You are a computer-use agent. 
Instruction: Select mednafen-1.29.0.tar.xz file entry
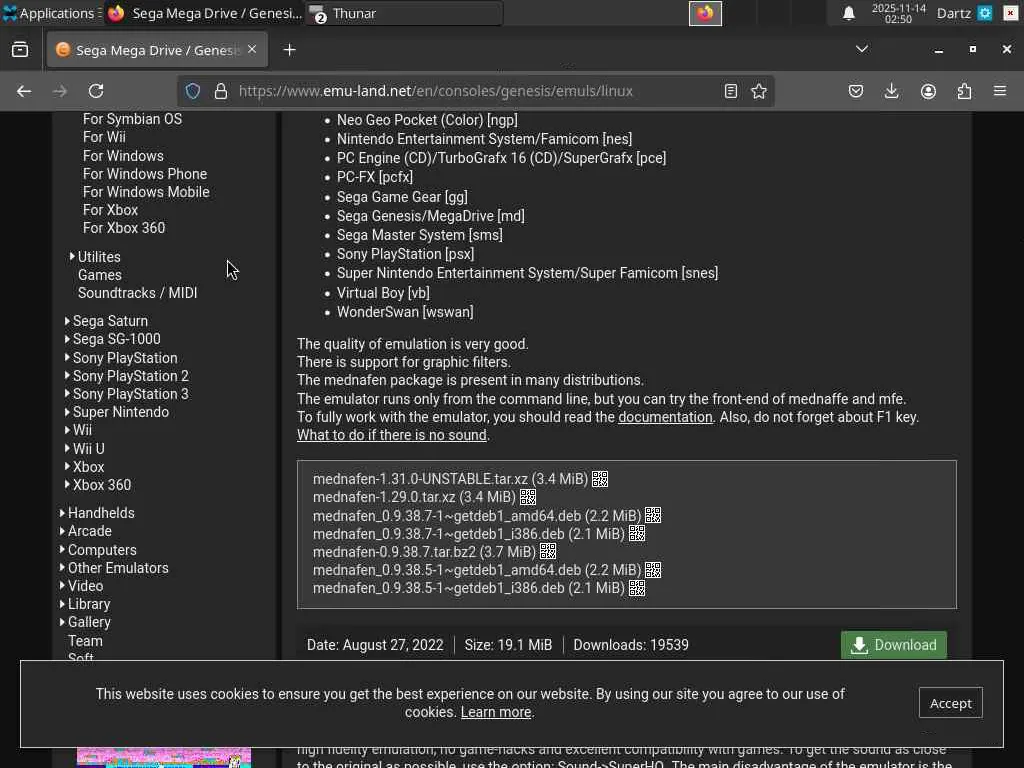414,498
